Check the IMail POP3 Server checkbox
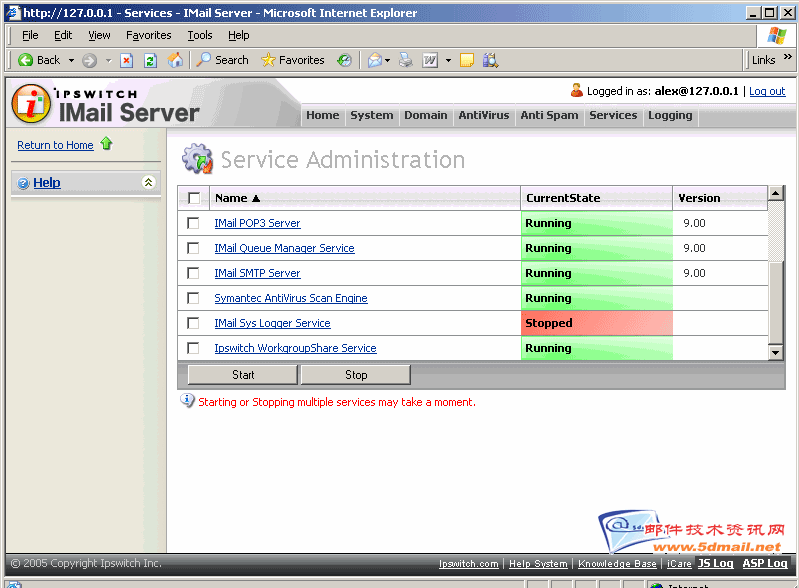The image size is (799, 588). coord(193,223)
